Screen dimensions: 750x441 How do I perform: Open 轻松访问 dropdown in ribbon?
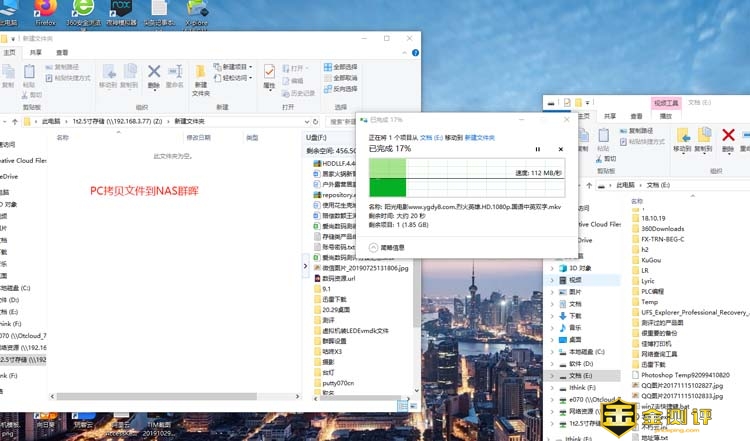[236, 77]
